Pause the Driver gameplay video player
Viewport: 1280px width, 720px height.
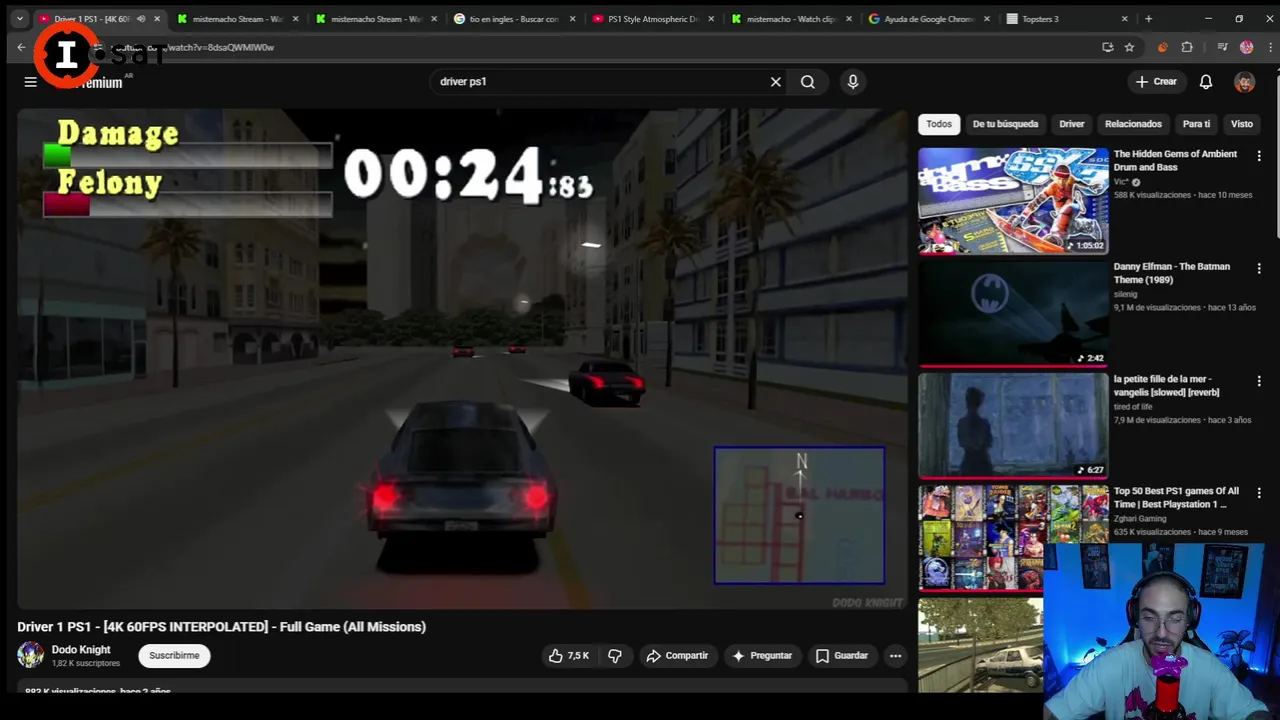(462, 359)
